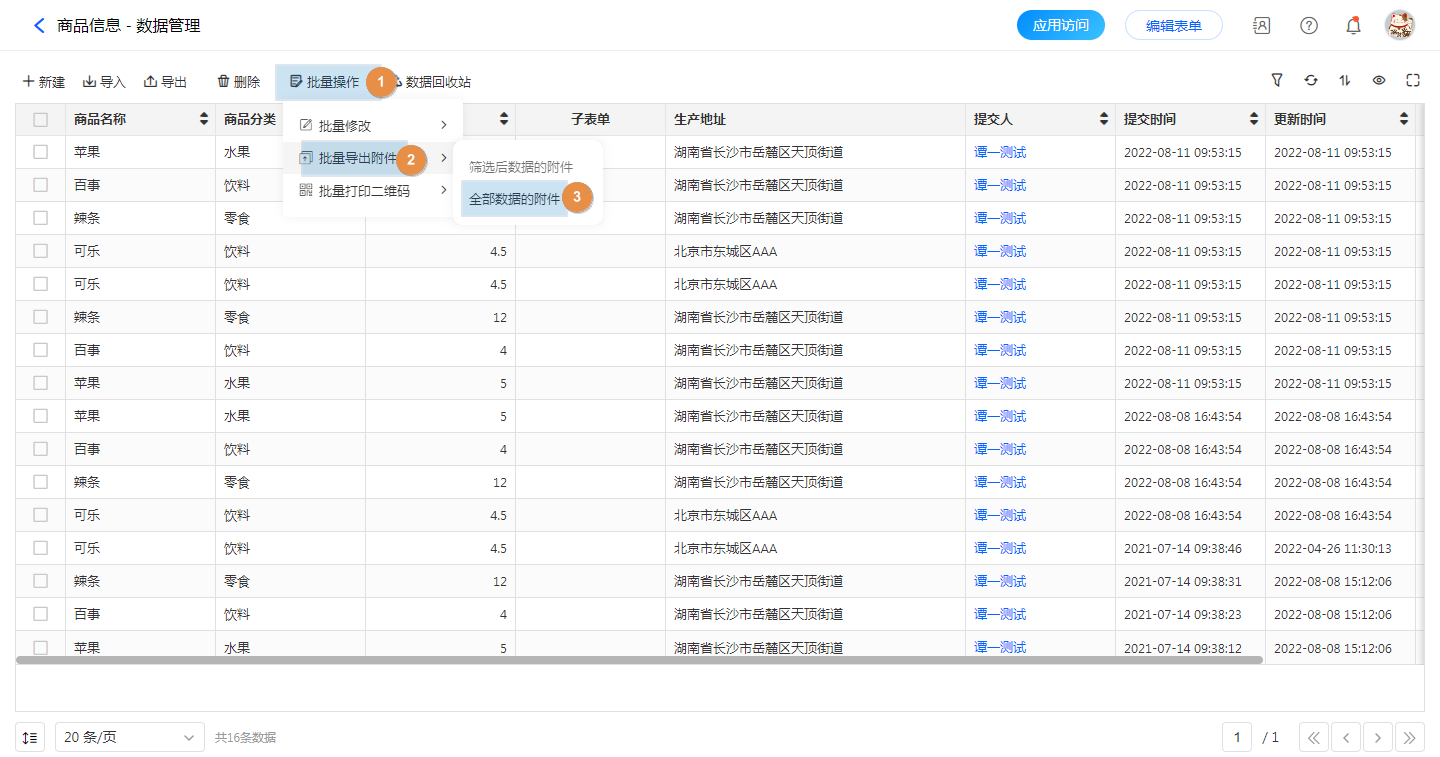Click the help question mark icon
This screenshot has height=757, width=1440.
[1308, 26]
